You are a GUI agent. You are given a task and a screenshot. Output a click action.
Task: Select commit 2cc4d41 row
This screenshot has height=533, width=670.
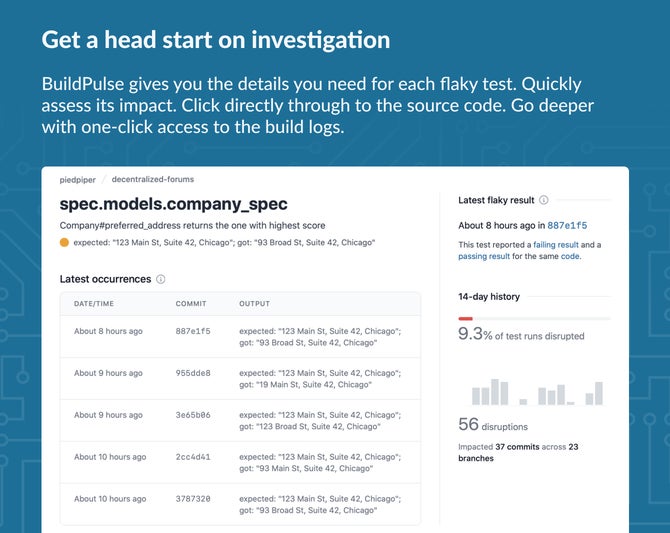pyautogui.click(x=240, y=462)
